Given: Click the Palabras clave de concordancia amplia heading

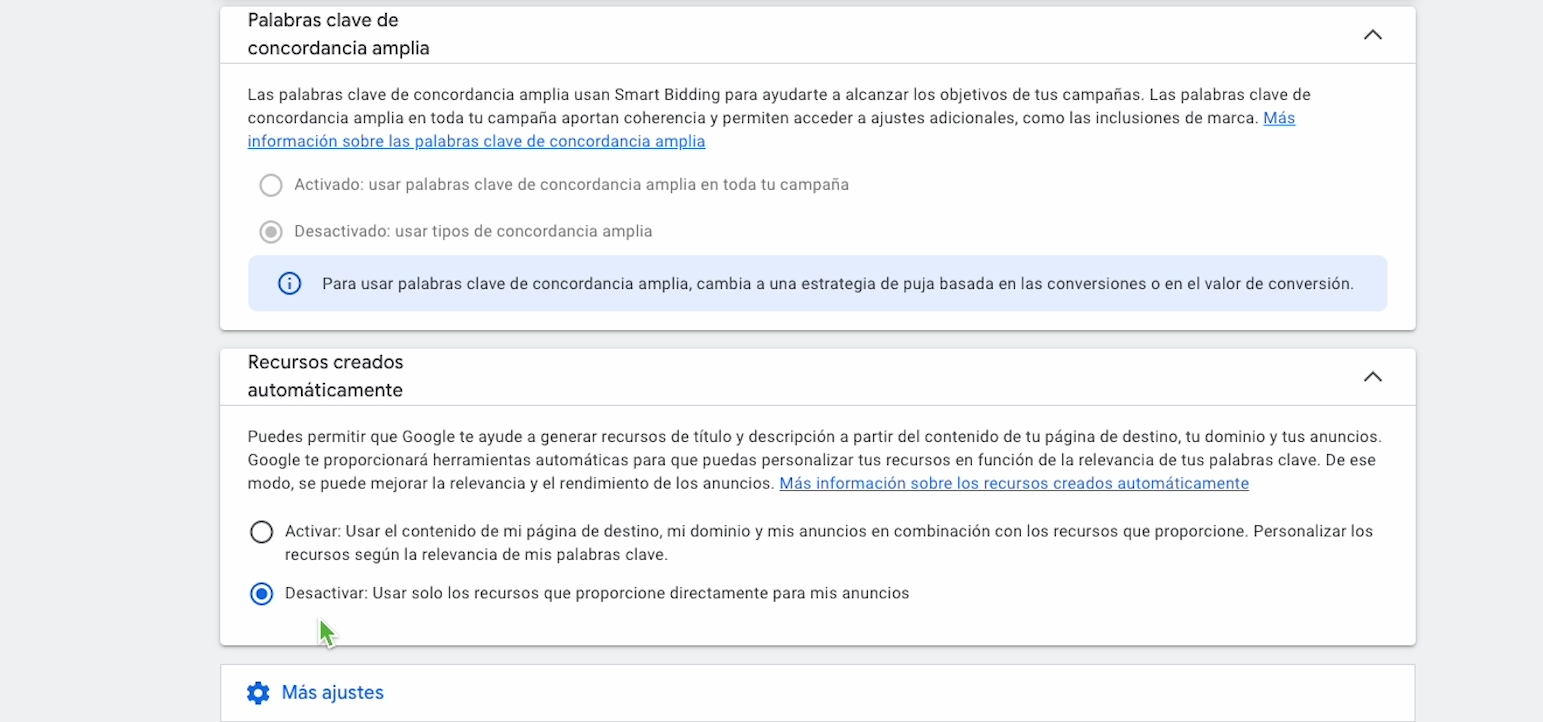Looking at the screenshot, I should coord(338,34).
